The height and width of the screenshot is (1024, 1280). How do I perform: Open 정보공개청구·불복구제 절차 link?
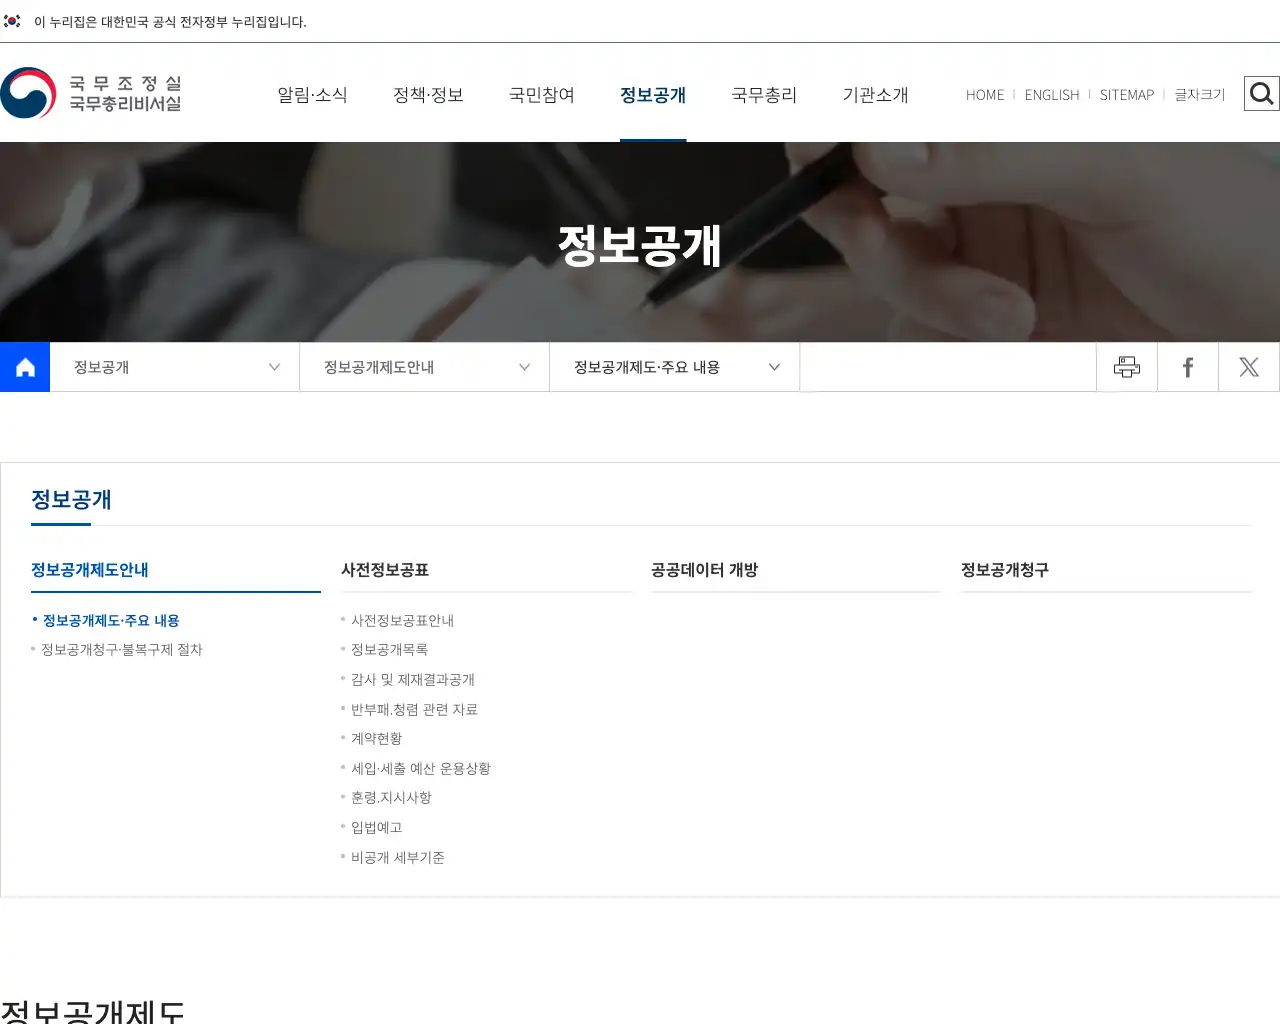(122, 650)
